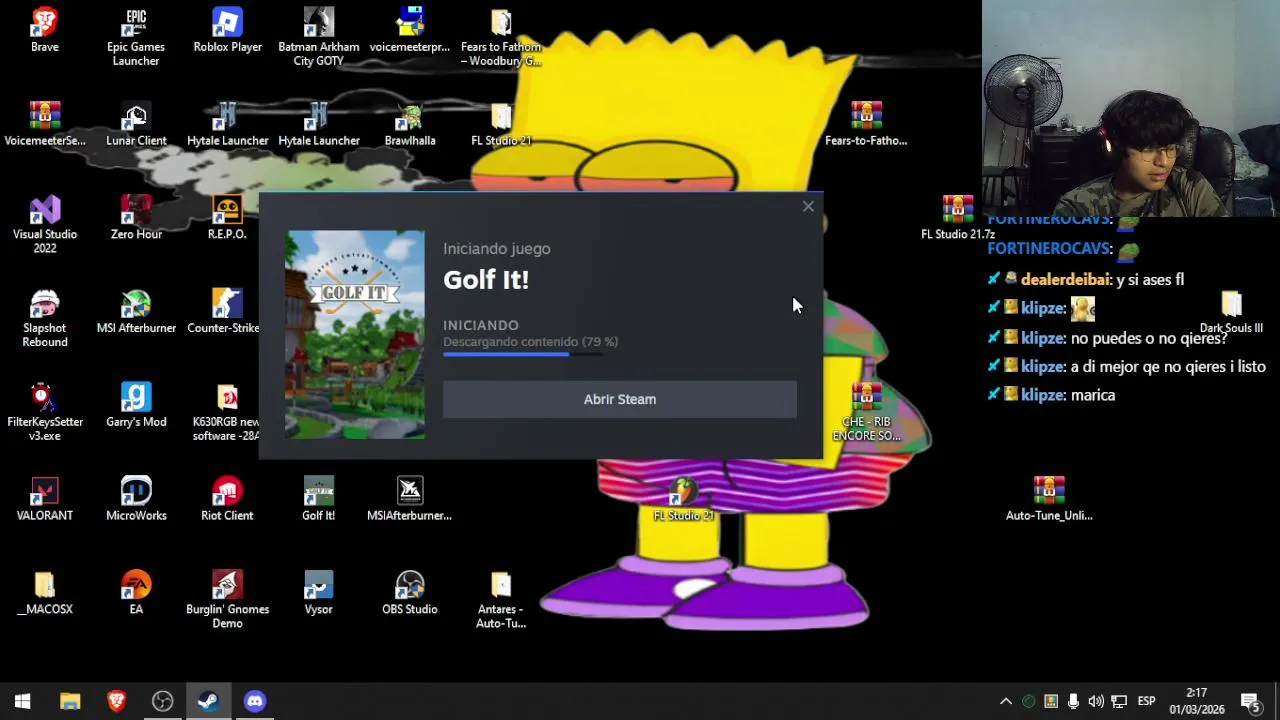1280x720 pixels.
Task: Open the volume control tray icon
Action: (1096, 701)
